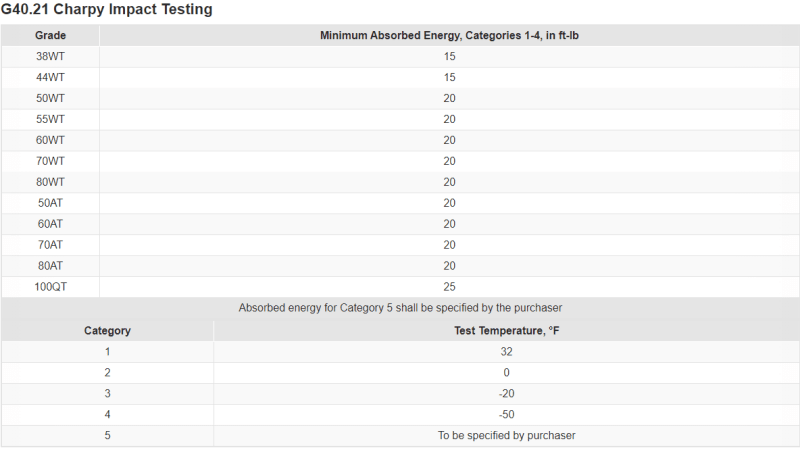
Task: Click the G40.21 Charpy Impact Testing heading
Action: [x=107, y=9]
